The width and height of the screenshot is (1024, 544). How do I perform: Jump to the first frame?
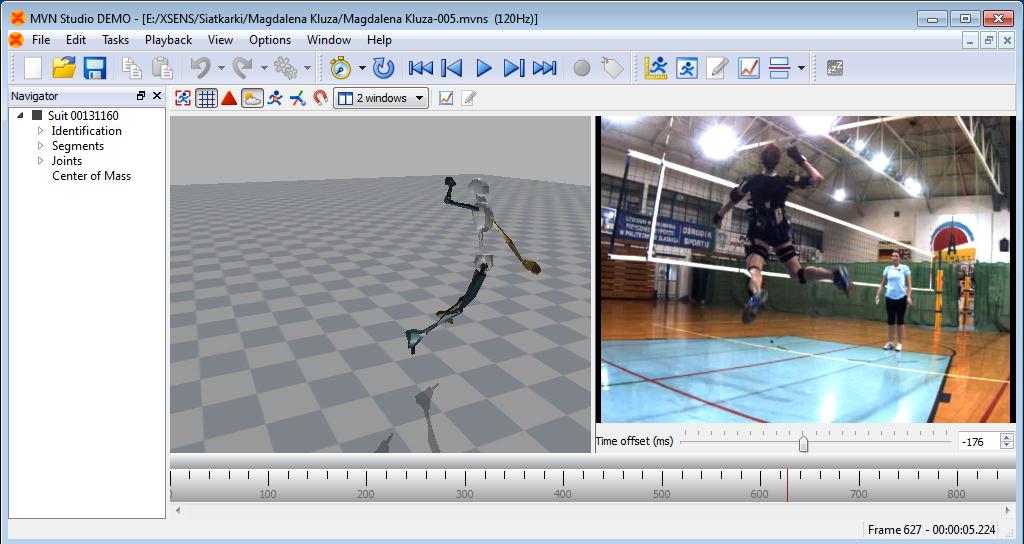point(420,67)
